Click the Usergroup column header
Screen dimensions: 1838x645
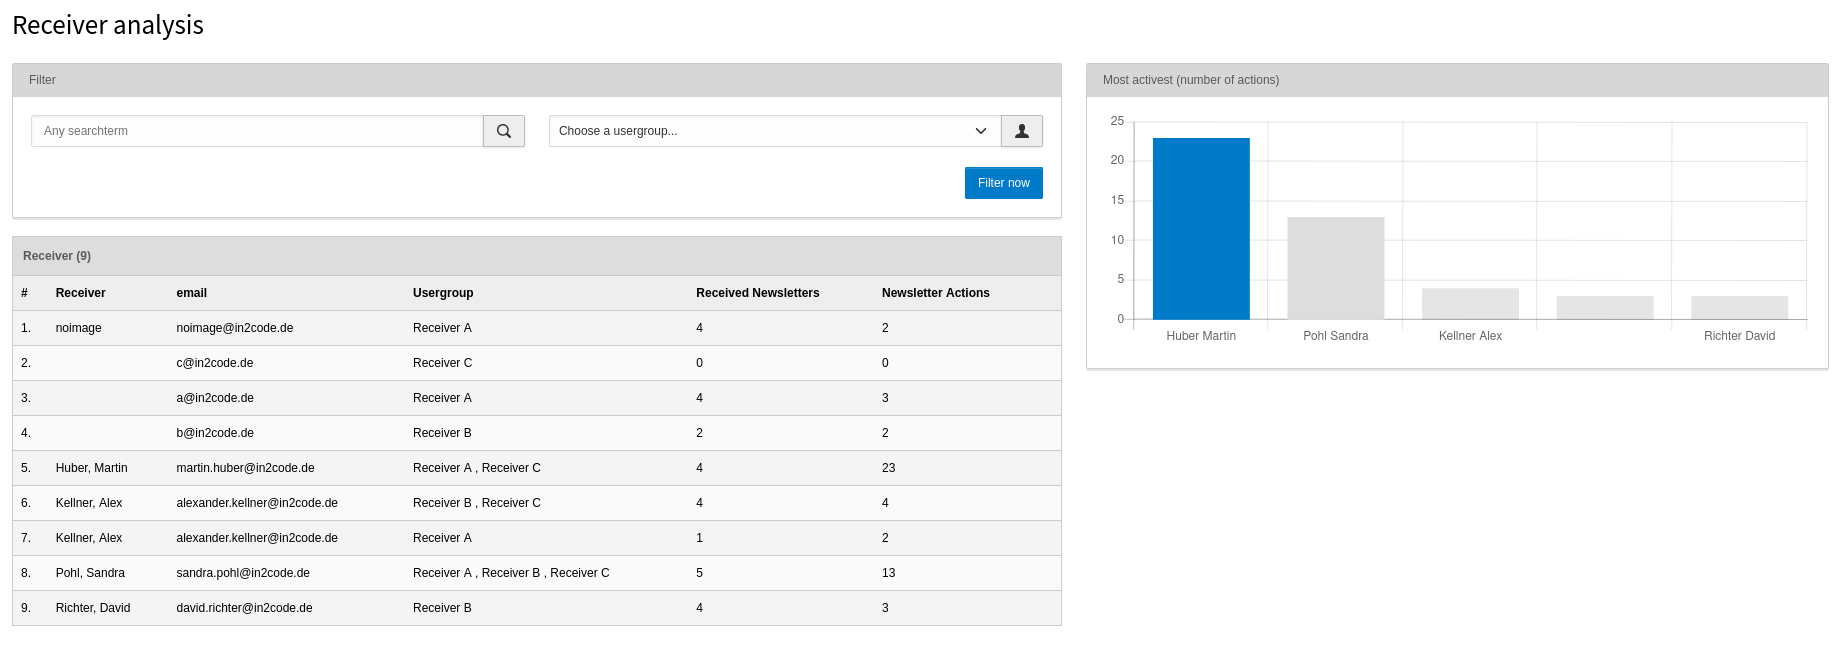[443, 293]
